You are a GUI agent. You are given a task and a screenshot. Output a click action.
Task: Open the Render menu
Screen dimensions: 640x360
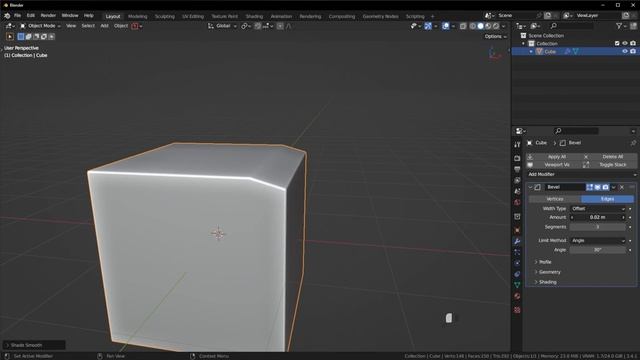(x=48, y=16)
